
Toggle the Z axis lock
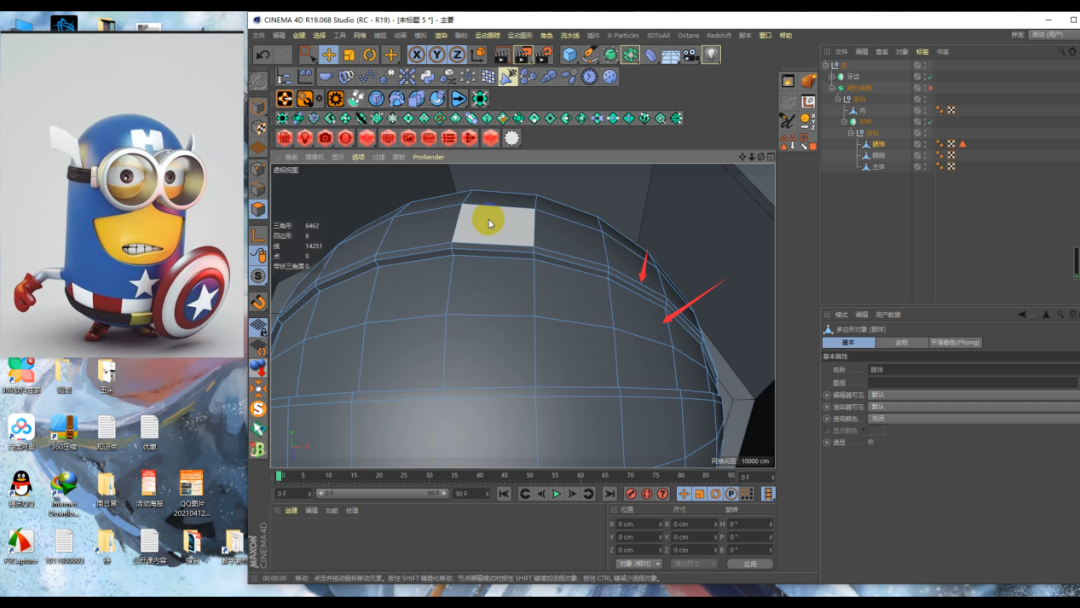pyautogui.click(x=457, y=54)
